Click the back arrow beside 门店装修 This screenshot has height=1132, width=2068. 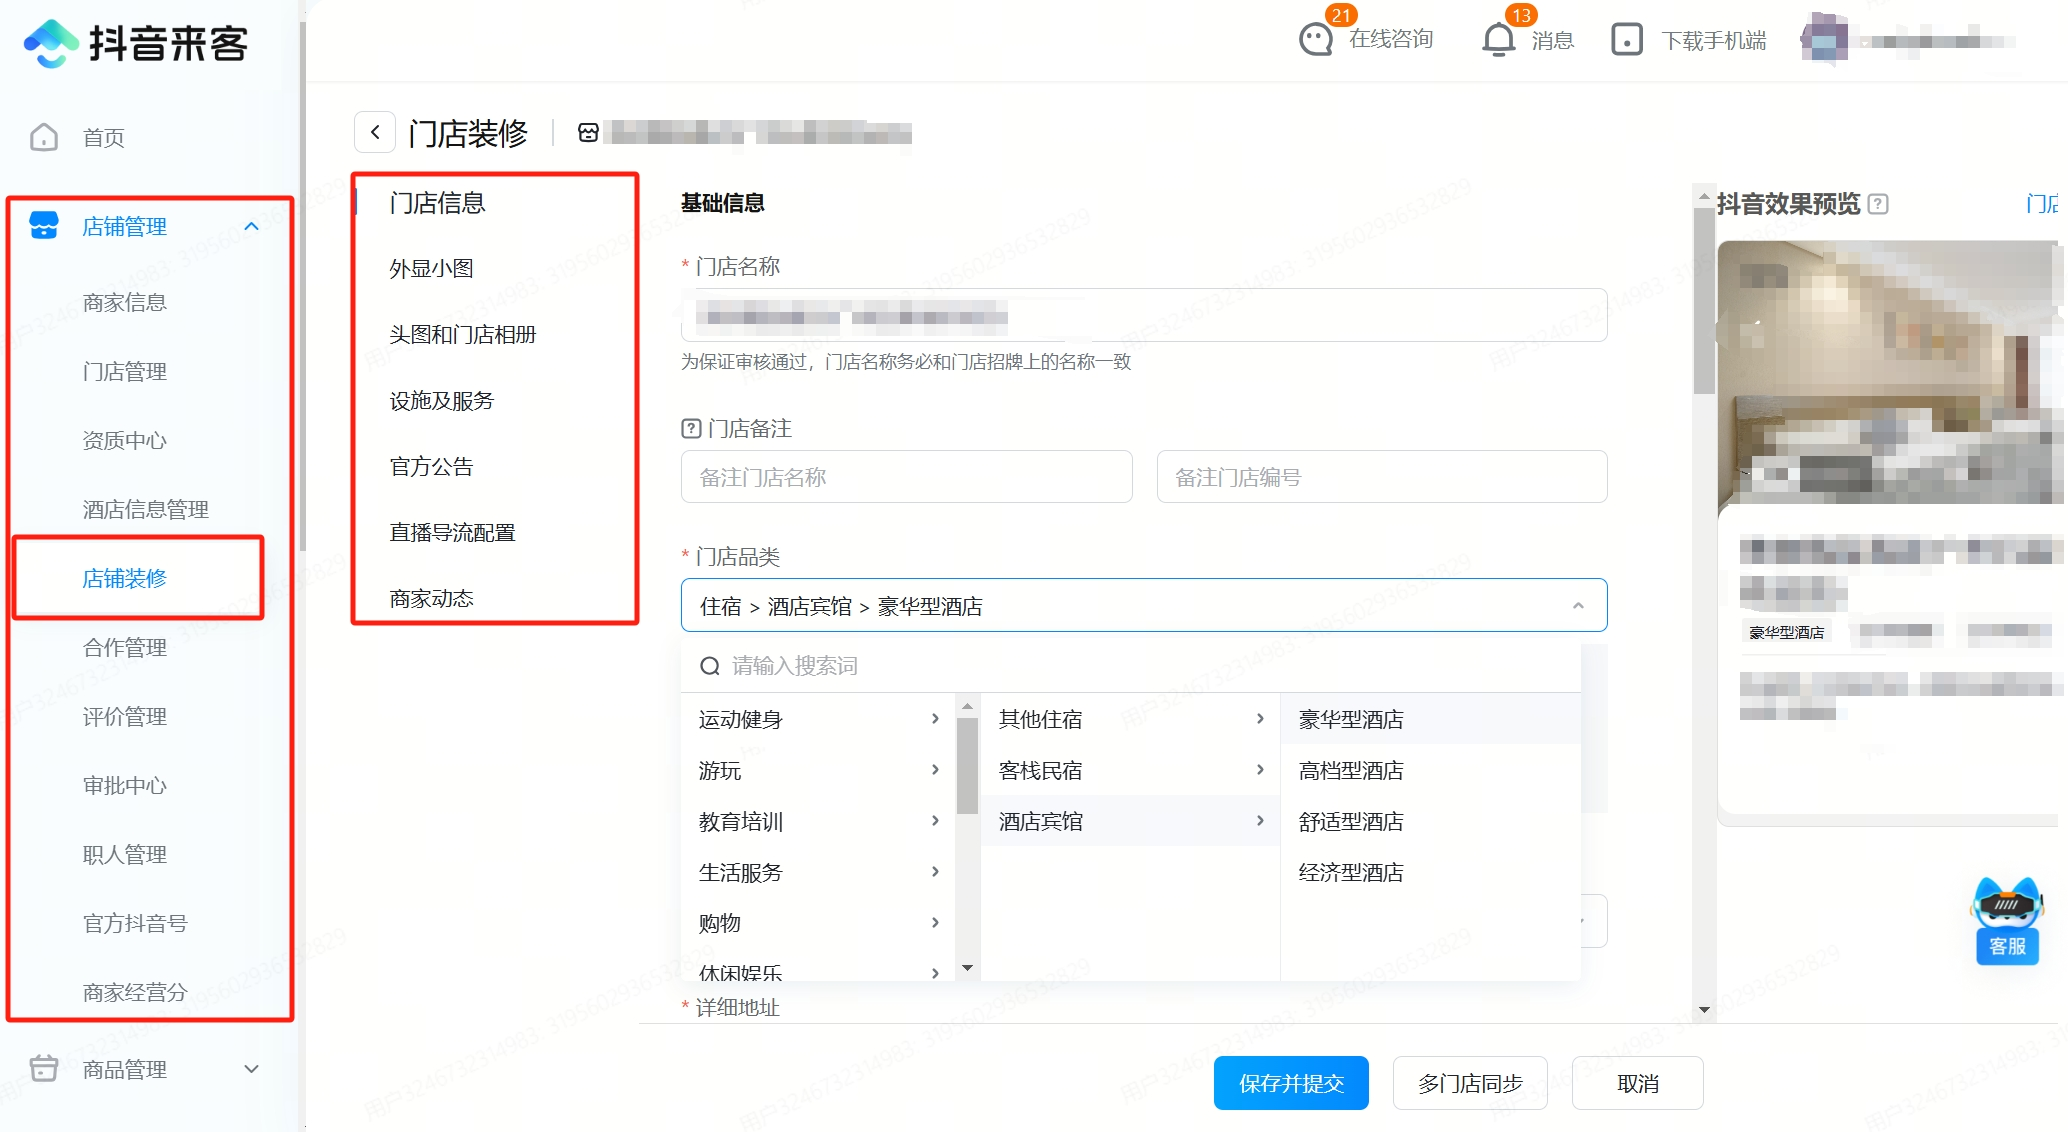[x=375, y=132]
